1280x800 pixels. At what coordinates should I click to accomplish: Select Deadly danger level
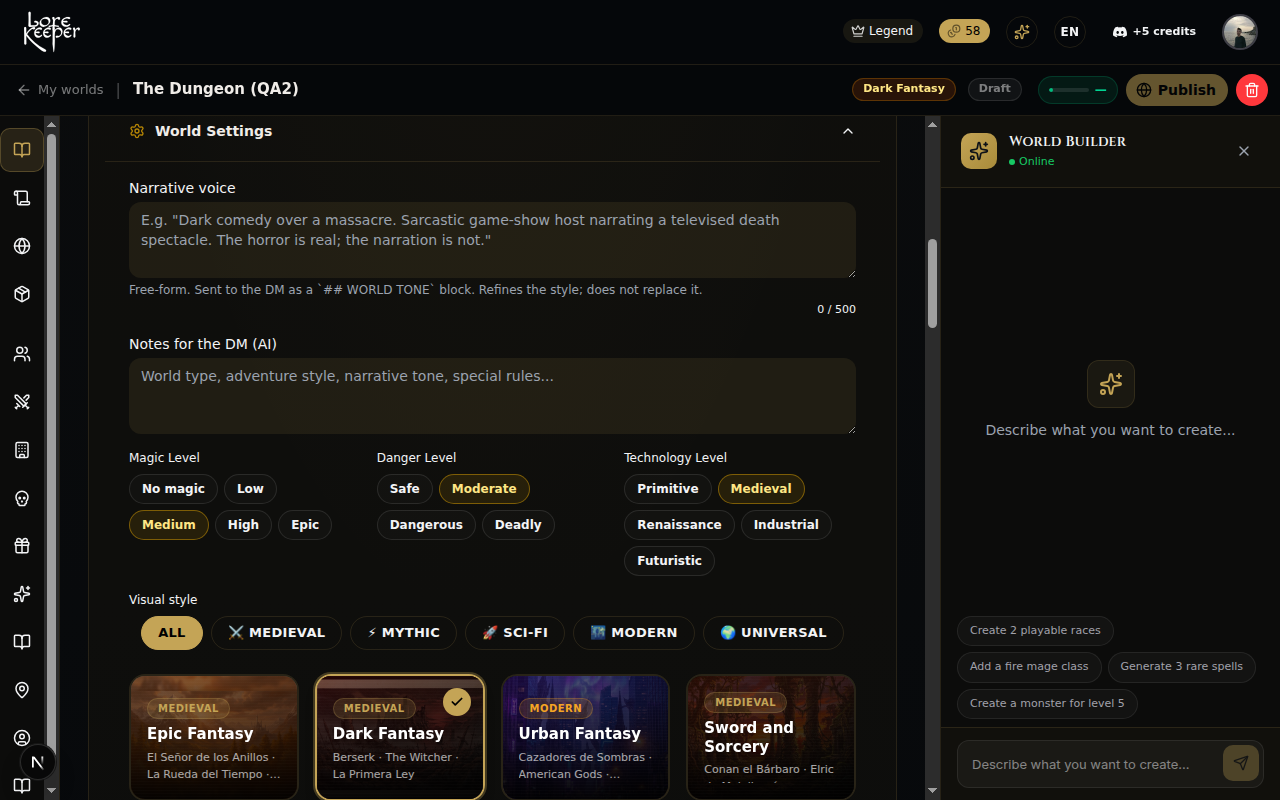pyautogui.click(x=518, y=525)
